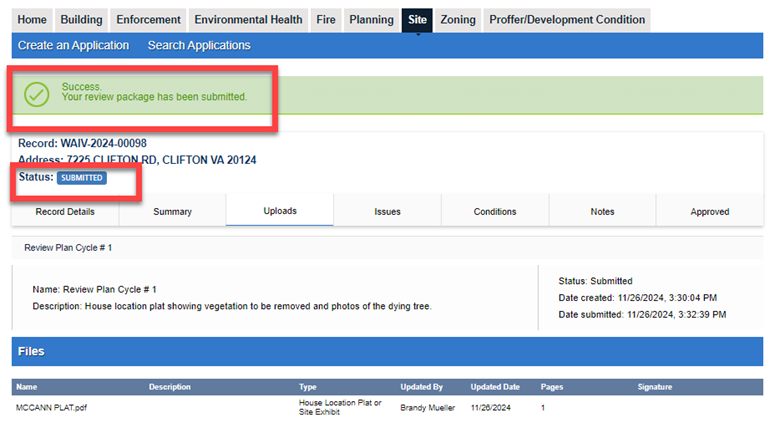
Task: Select the Environmental Health tab
Action: (248, 20)
